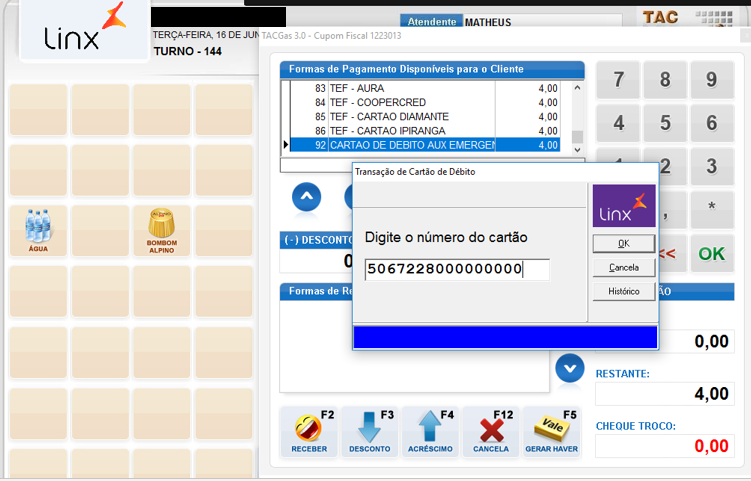The height and width of the screenshot is (481, 751).
Task: Tap keypad number 4
Action: (618, 123)
